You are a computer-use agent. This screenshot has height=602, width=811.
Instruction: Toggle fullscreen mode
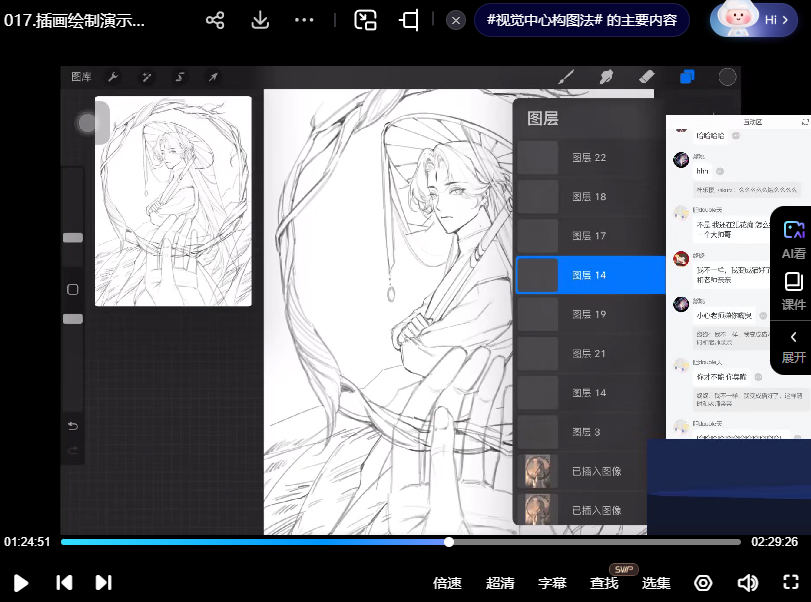790,583
